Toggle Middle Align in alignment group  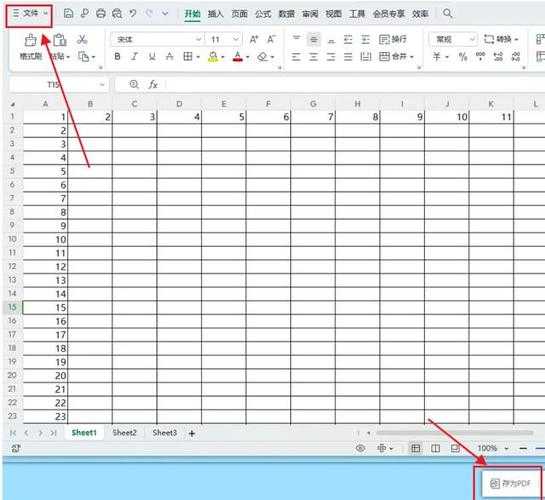314,39
